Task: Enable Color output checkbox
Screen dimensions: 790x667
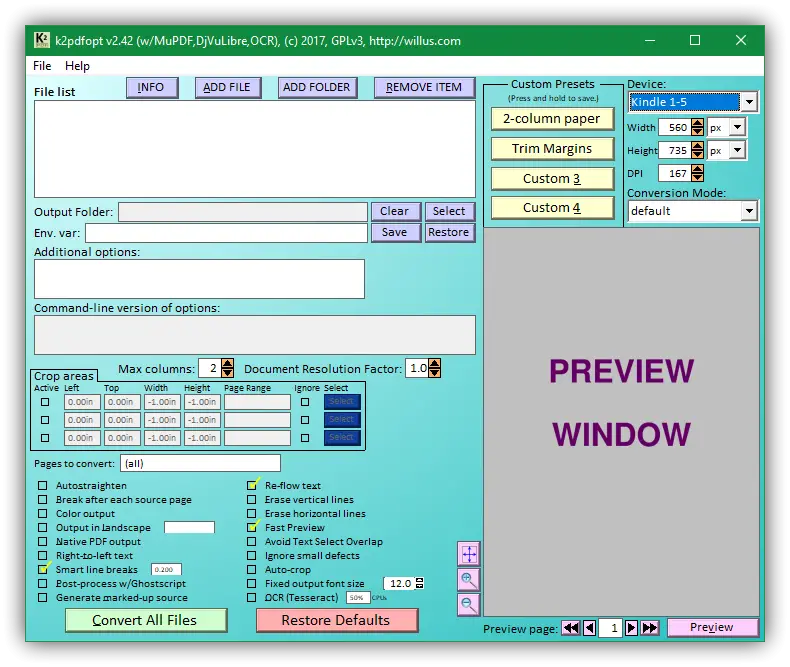Action: click(x=43, y=514)
